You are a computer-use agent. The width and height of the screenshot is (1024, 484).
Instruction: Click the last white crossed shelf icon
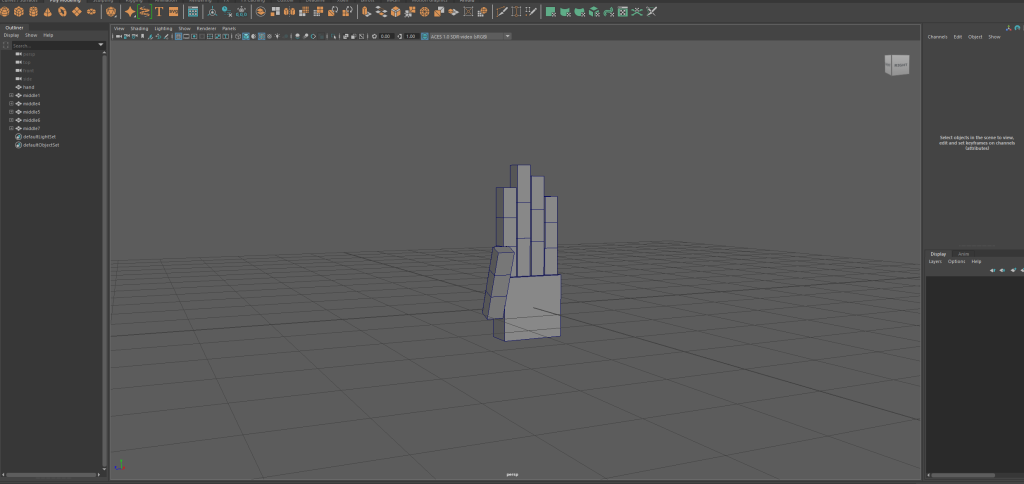651,12
